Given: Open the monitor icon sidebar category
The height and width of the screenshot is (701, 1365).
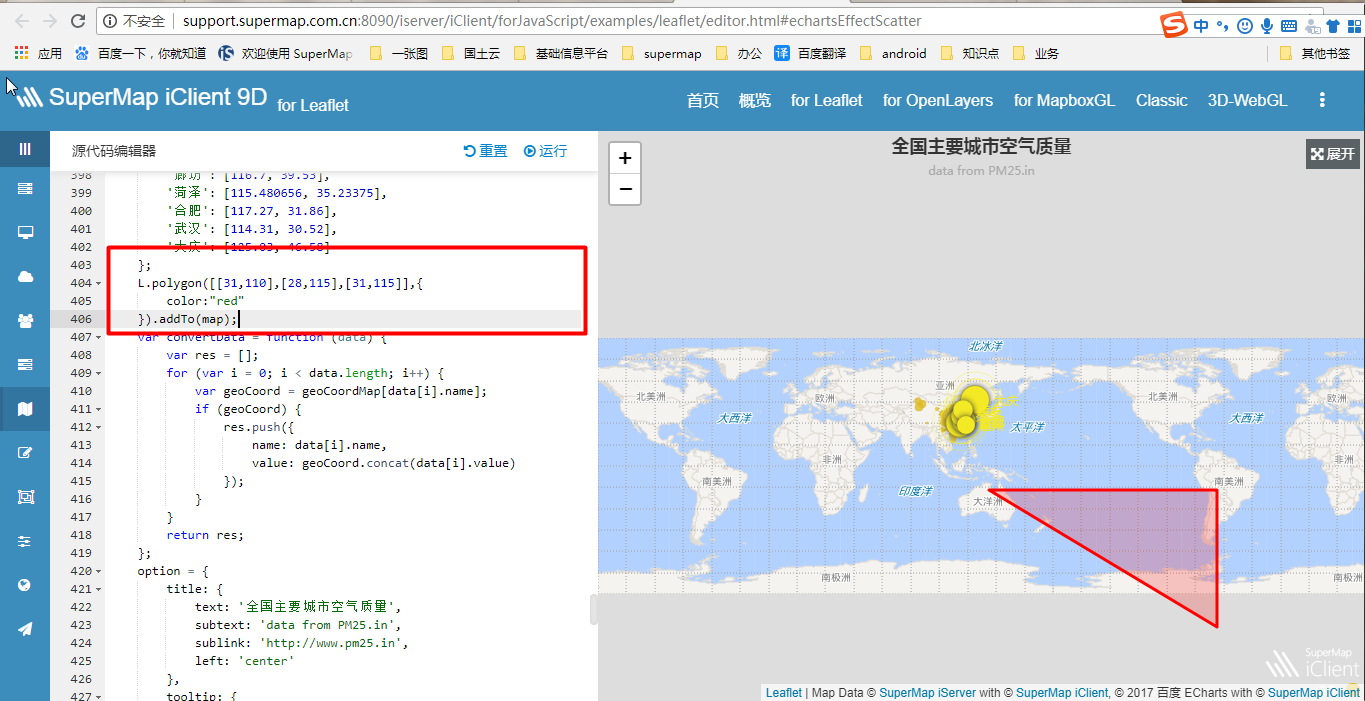Looking at the screenshot, I should (25, 232).
